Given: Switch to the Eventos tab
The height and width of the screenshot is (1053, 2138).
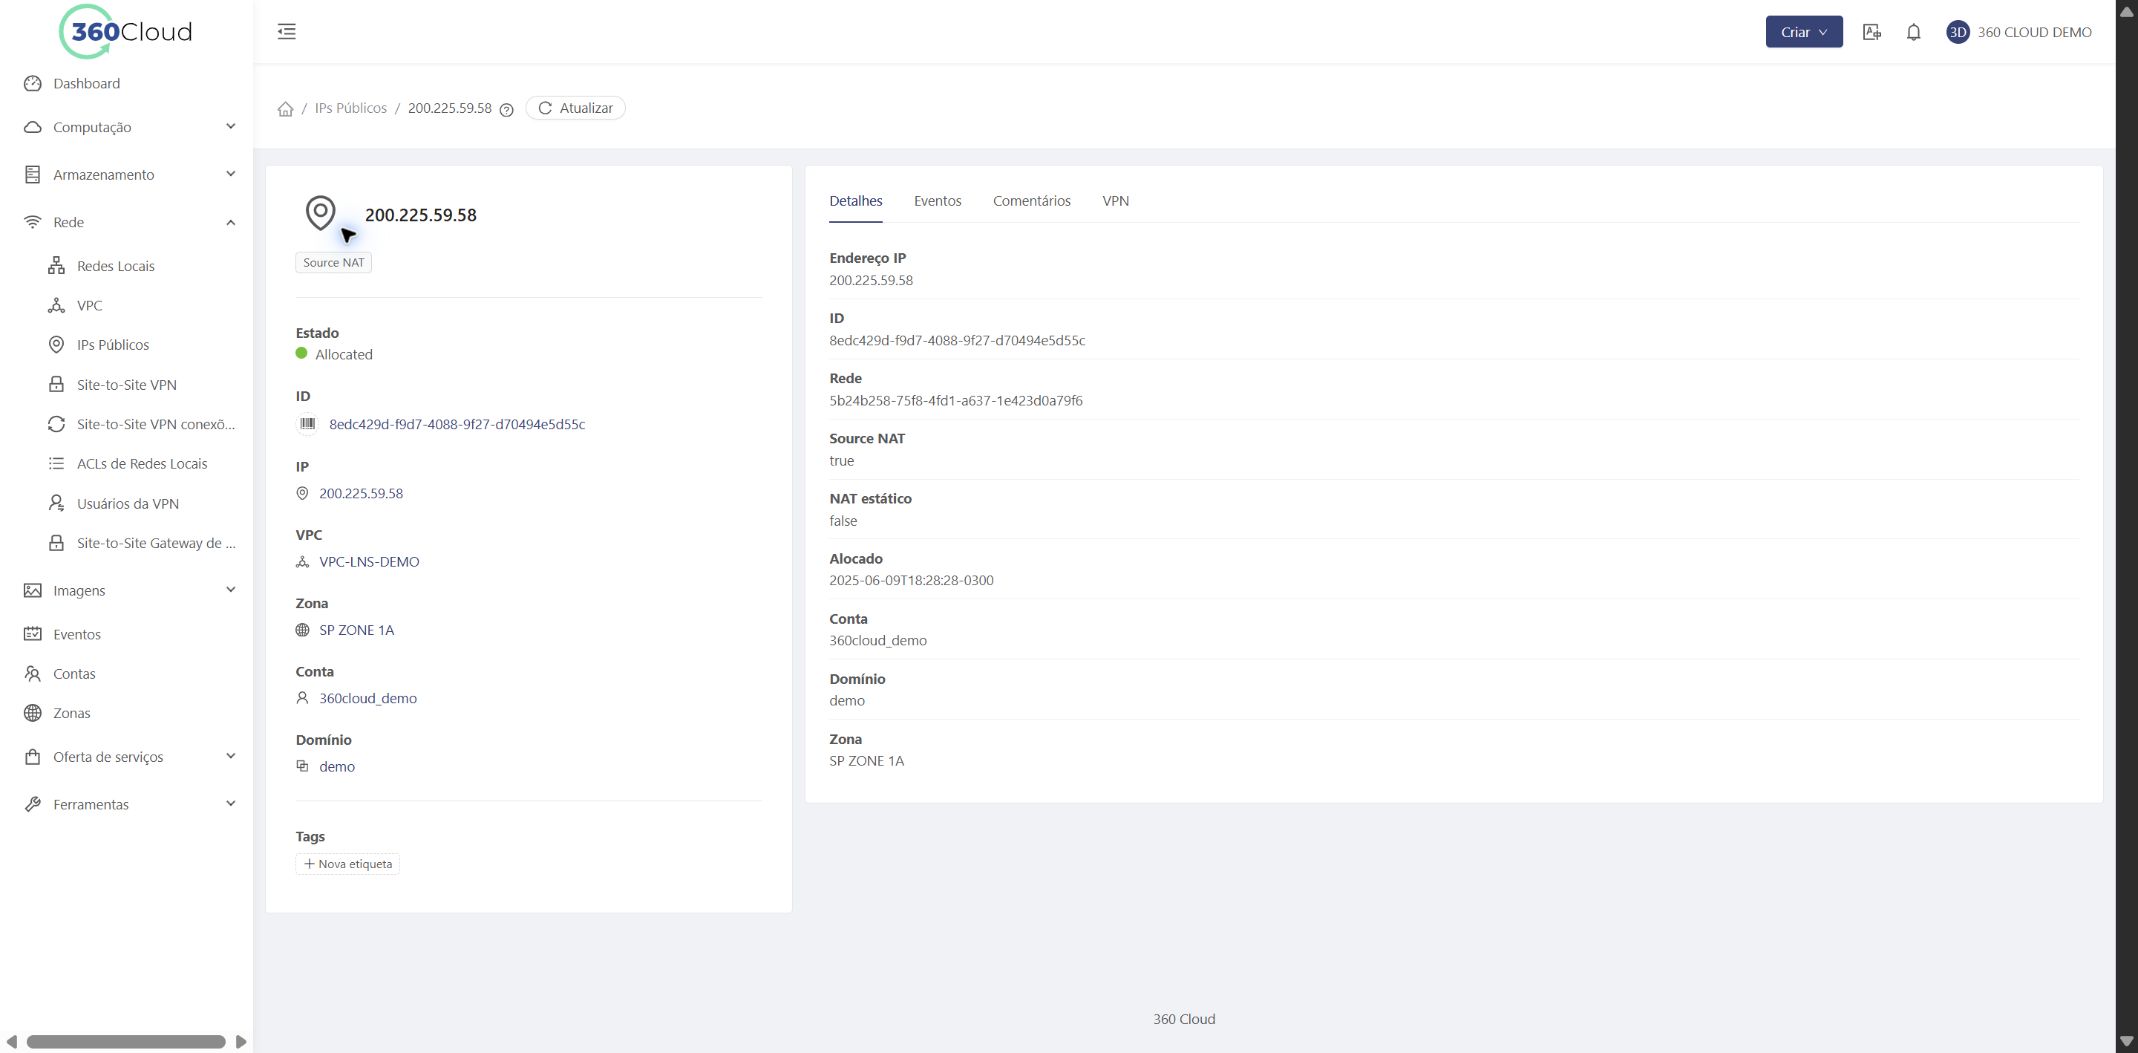Looking at the screenshot, I should 937,201.
